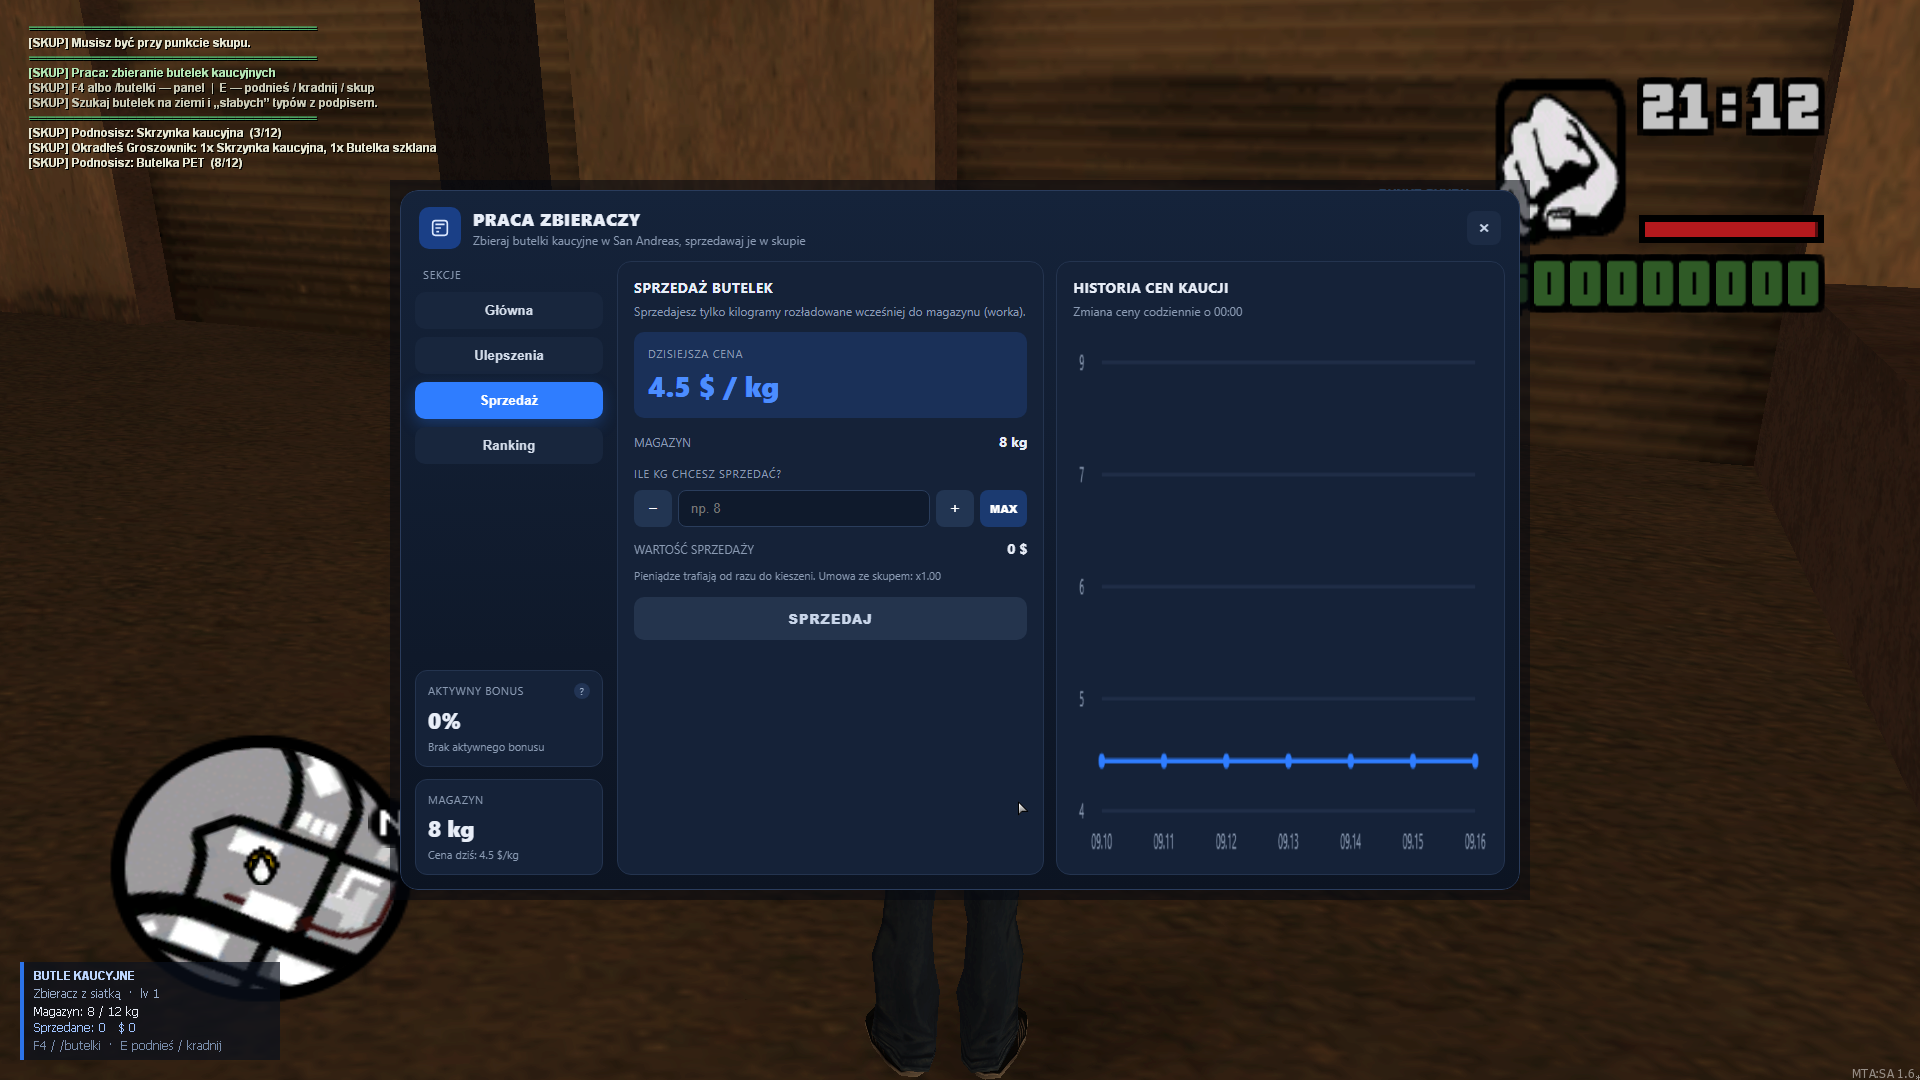Click the chat line 'Musisz być przy punkcie skupu.'
This screenshot has height=1080, width=1920.
click(x=139, y=43)
